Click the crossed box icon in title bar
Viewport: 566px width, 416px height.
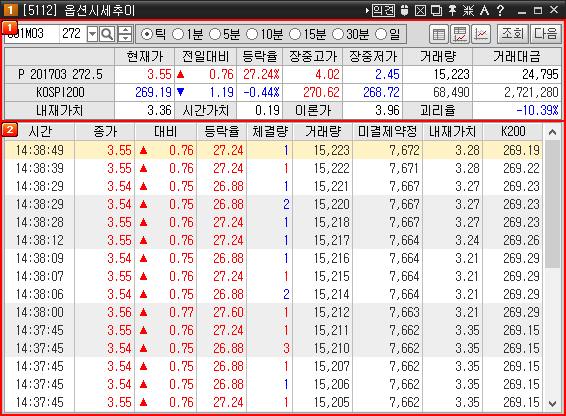pos(420,10)
